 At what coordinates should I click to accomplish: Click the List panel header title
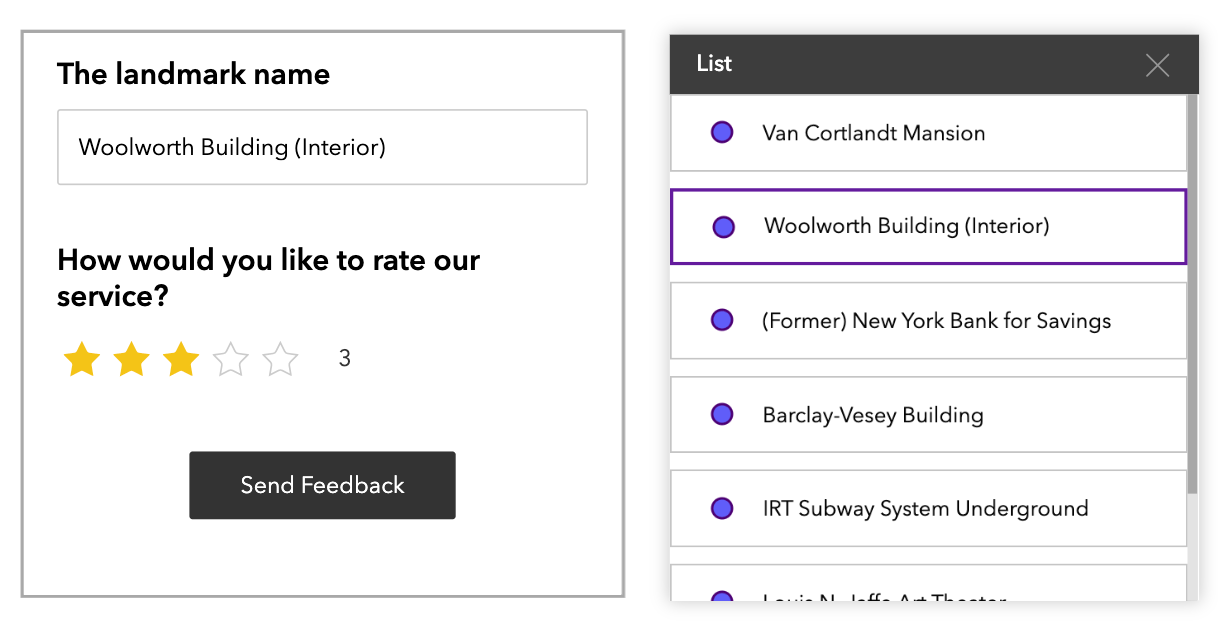[713, 64]
